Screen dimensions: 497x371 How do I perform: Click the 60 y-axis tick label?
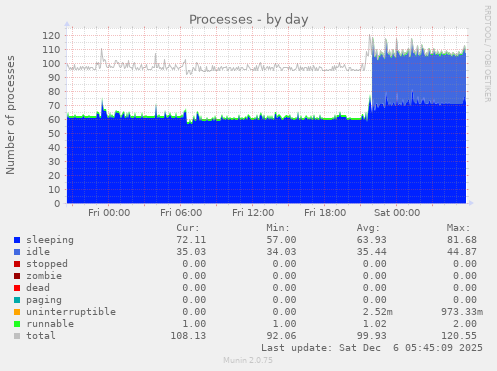tap(54, 120)
